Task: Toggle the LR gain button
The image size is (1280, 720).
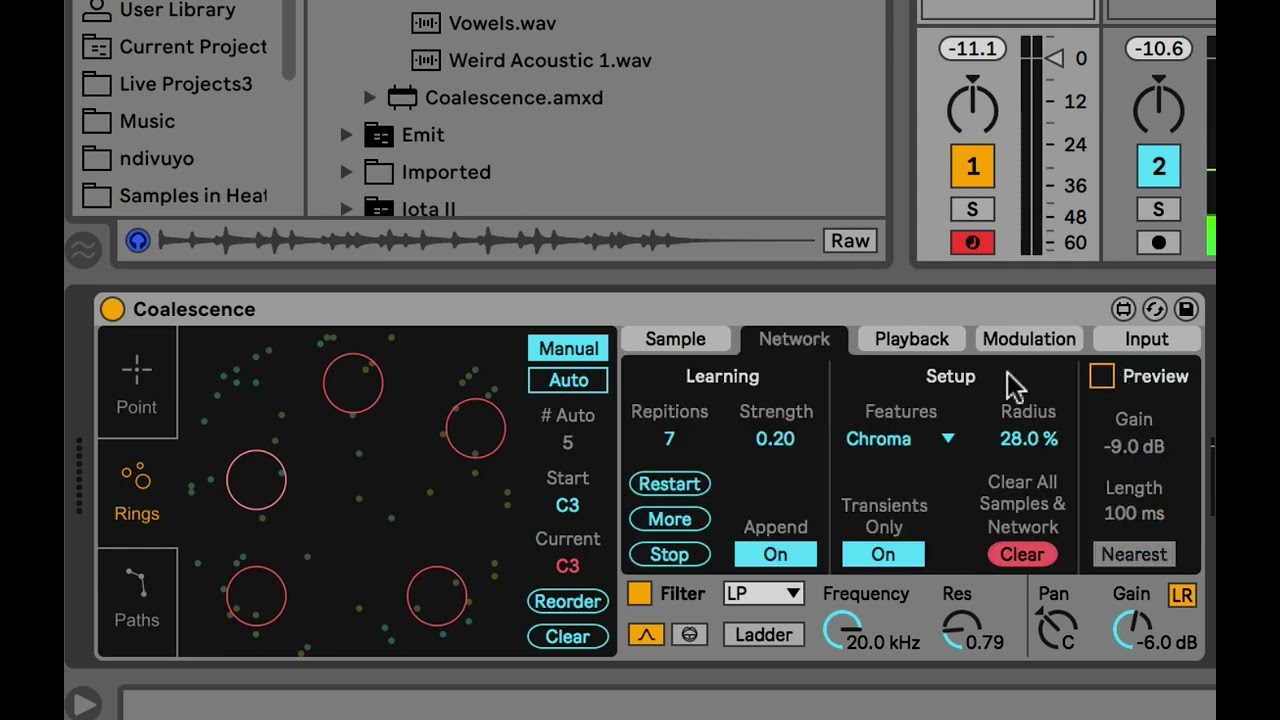Action: point(1182,595)
